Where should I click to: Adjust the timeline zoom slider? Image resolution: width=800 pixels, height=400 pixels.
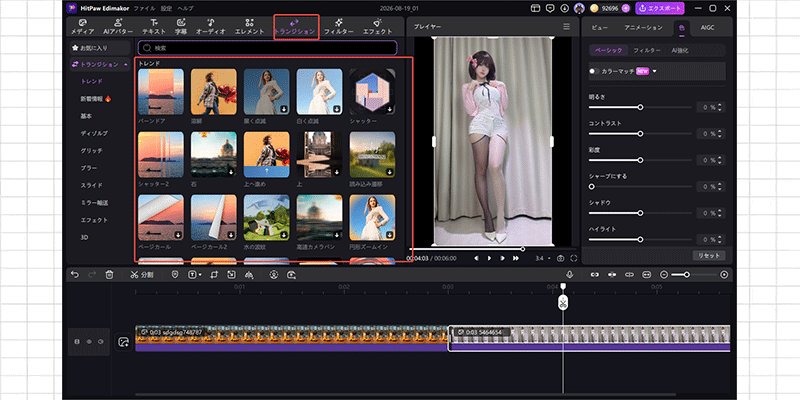(687, 274)
